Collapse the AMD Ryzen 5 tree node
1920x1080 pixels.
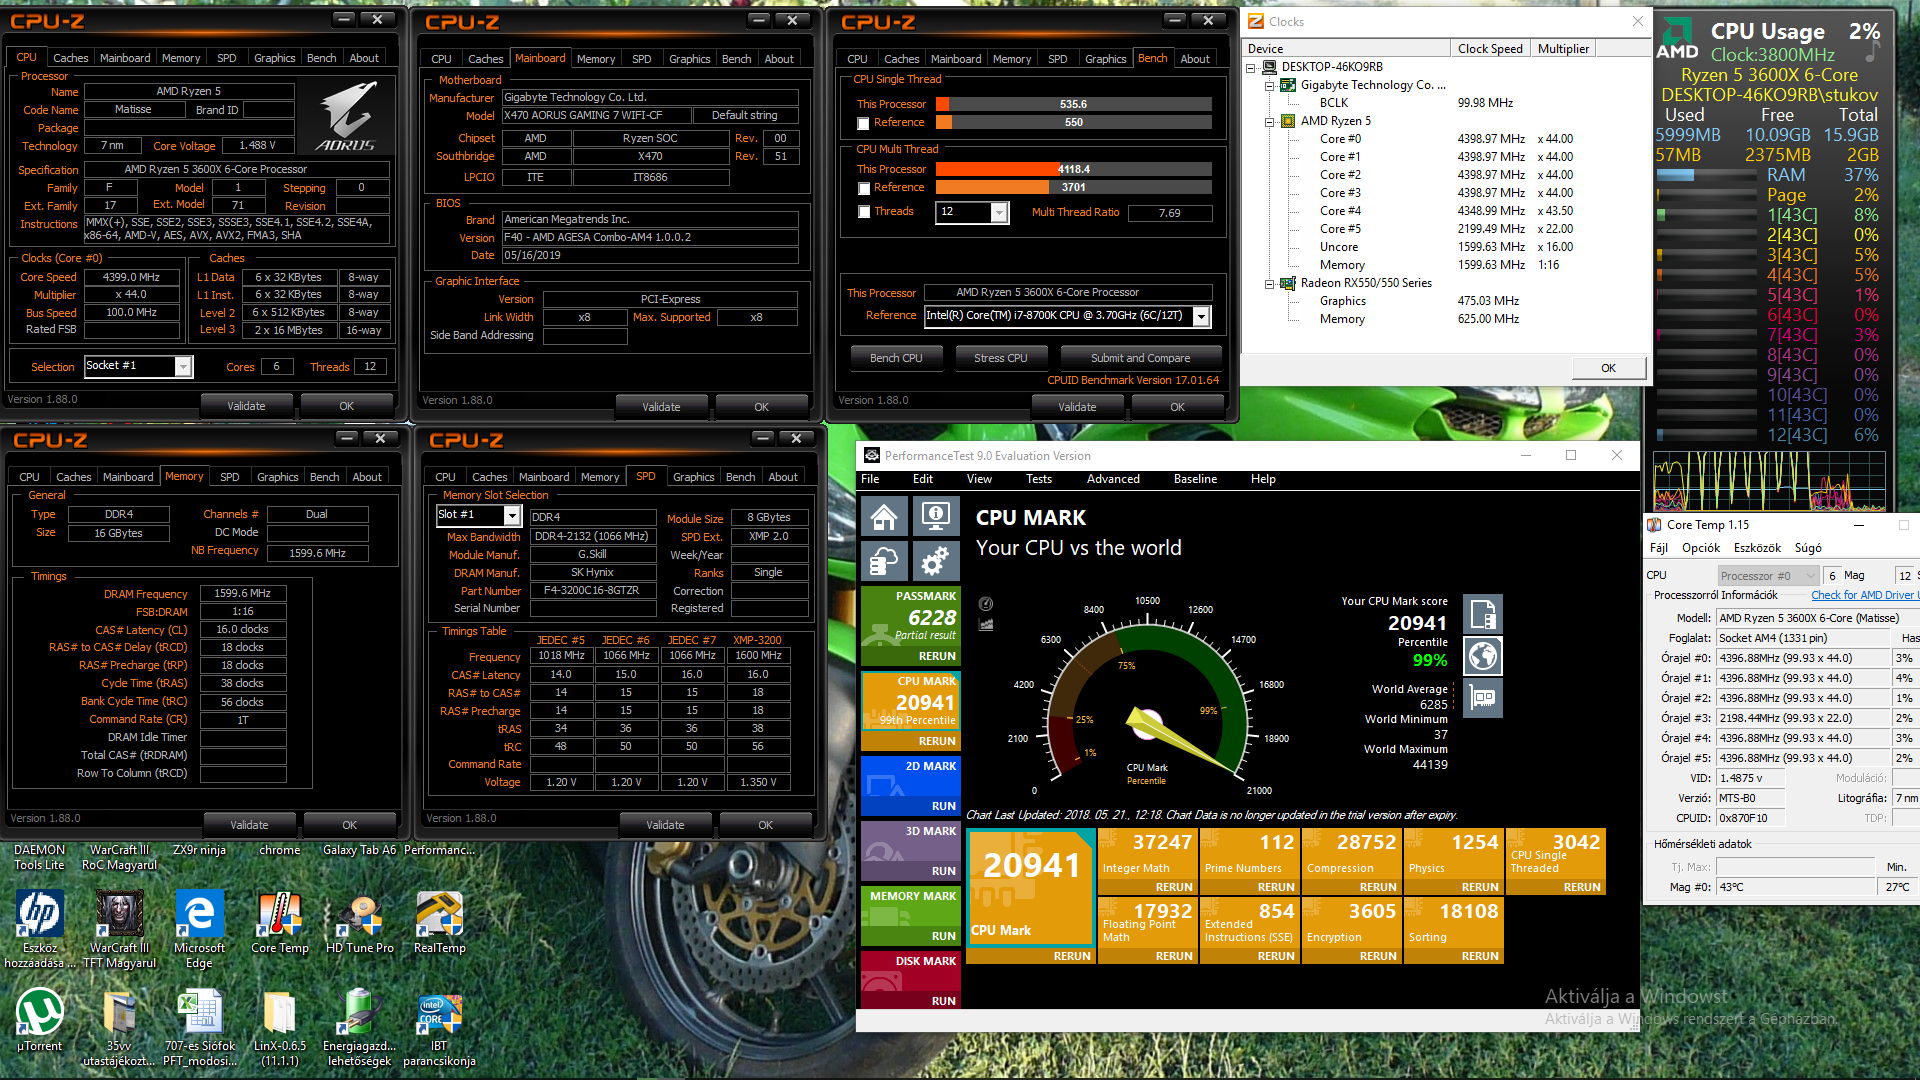point(1270,121)
